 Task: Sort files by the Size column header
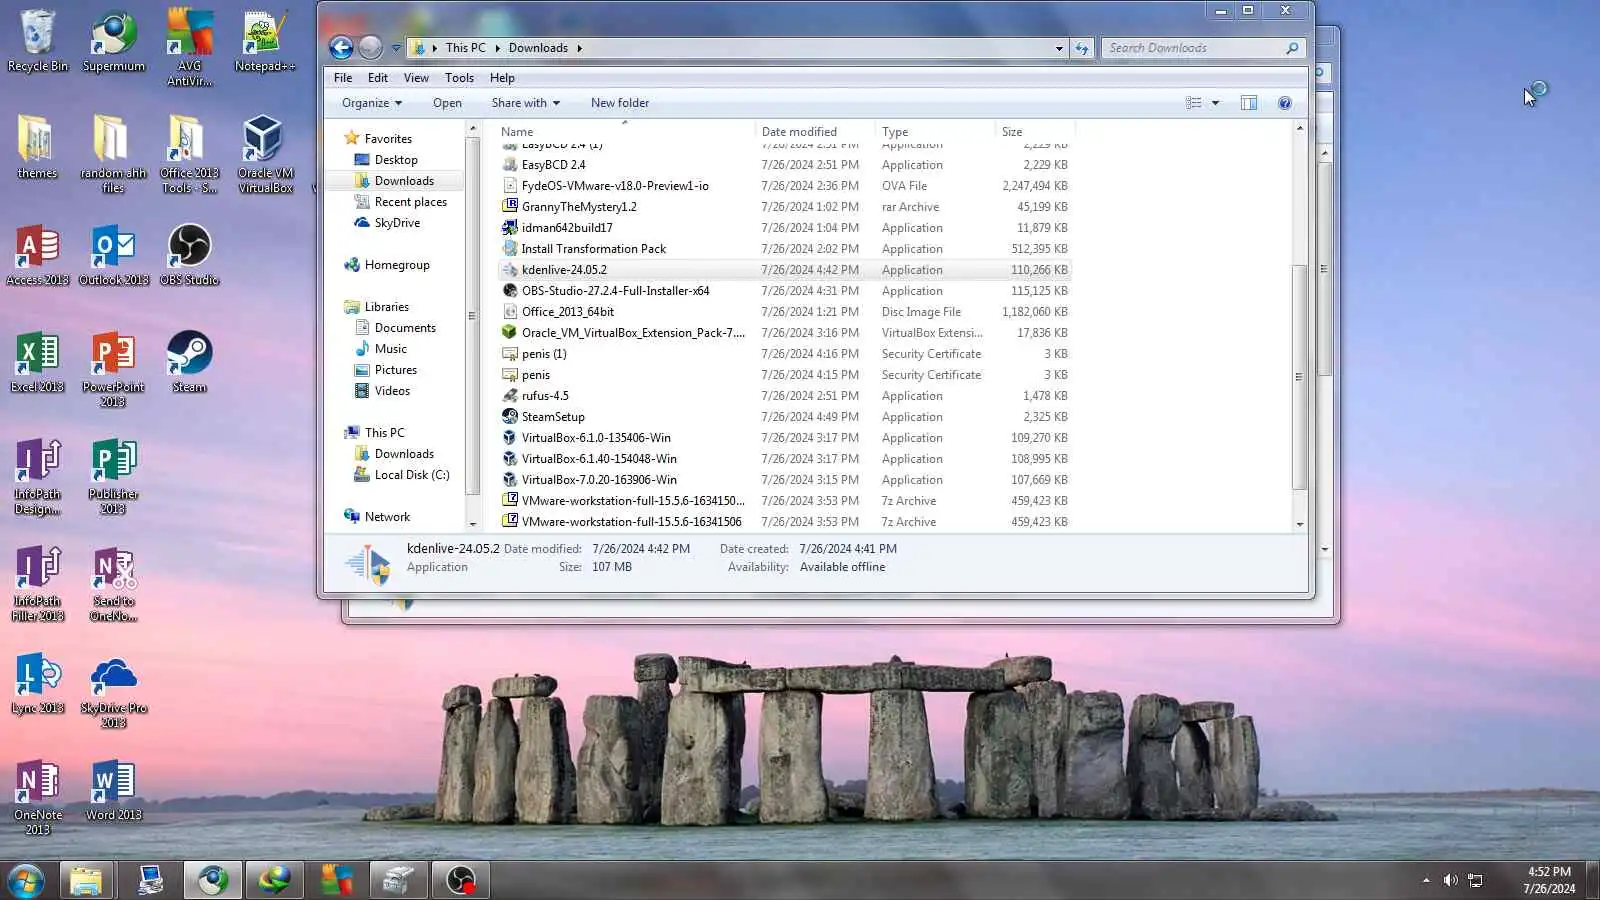click(1035, 131)
